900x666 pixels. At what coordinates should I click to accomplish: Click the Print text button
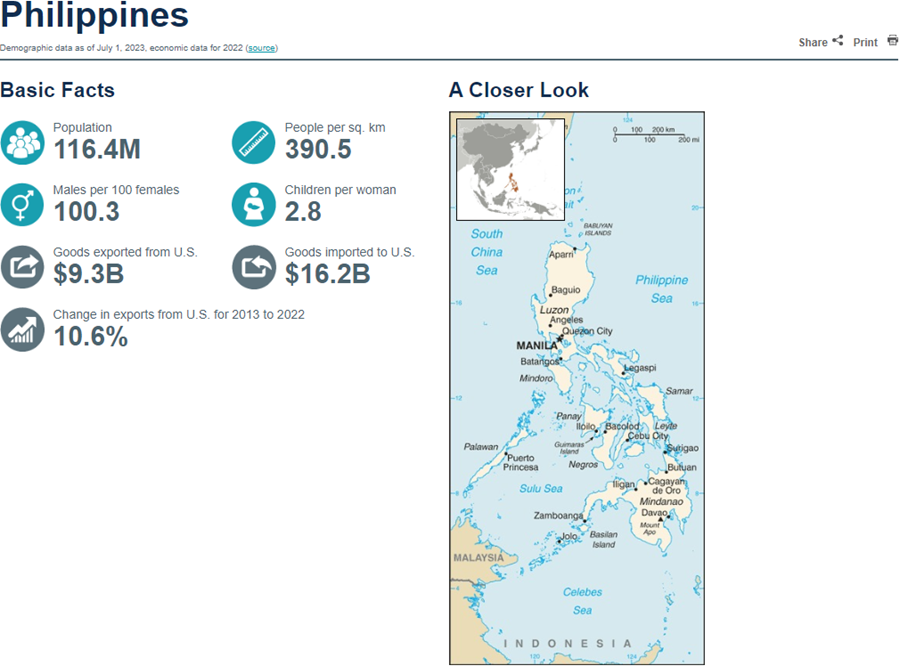pyautogui.click(x=865, y=42)
